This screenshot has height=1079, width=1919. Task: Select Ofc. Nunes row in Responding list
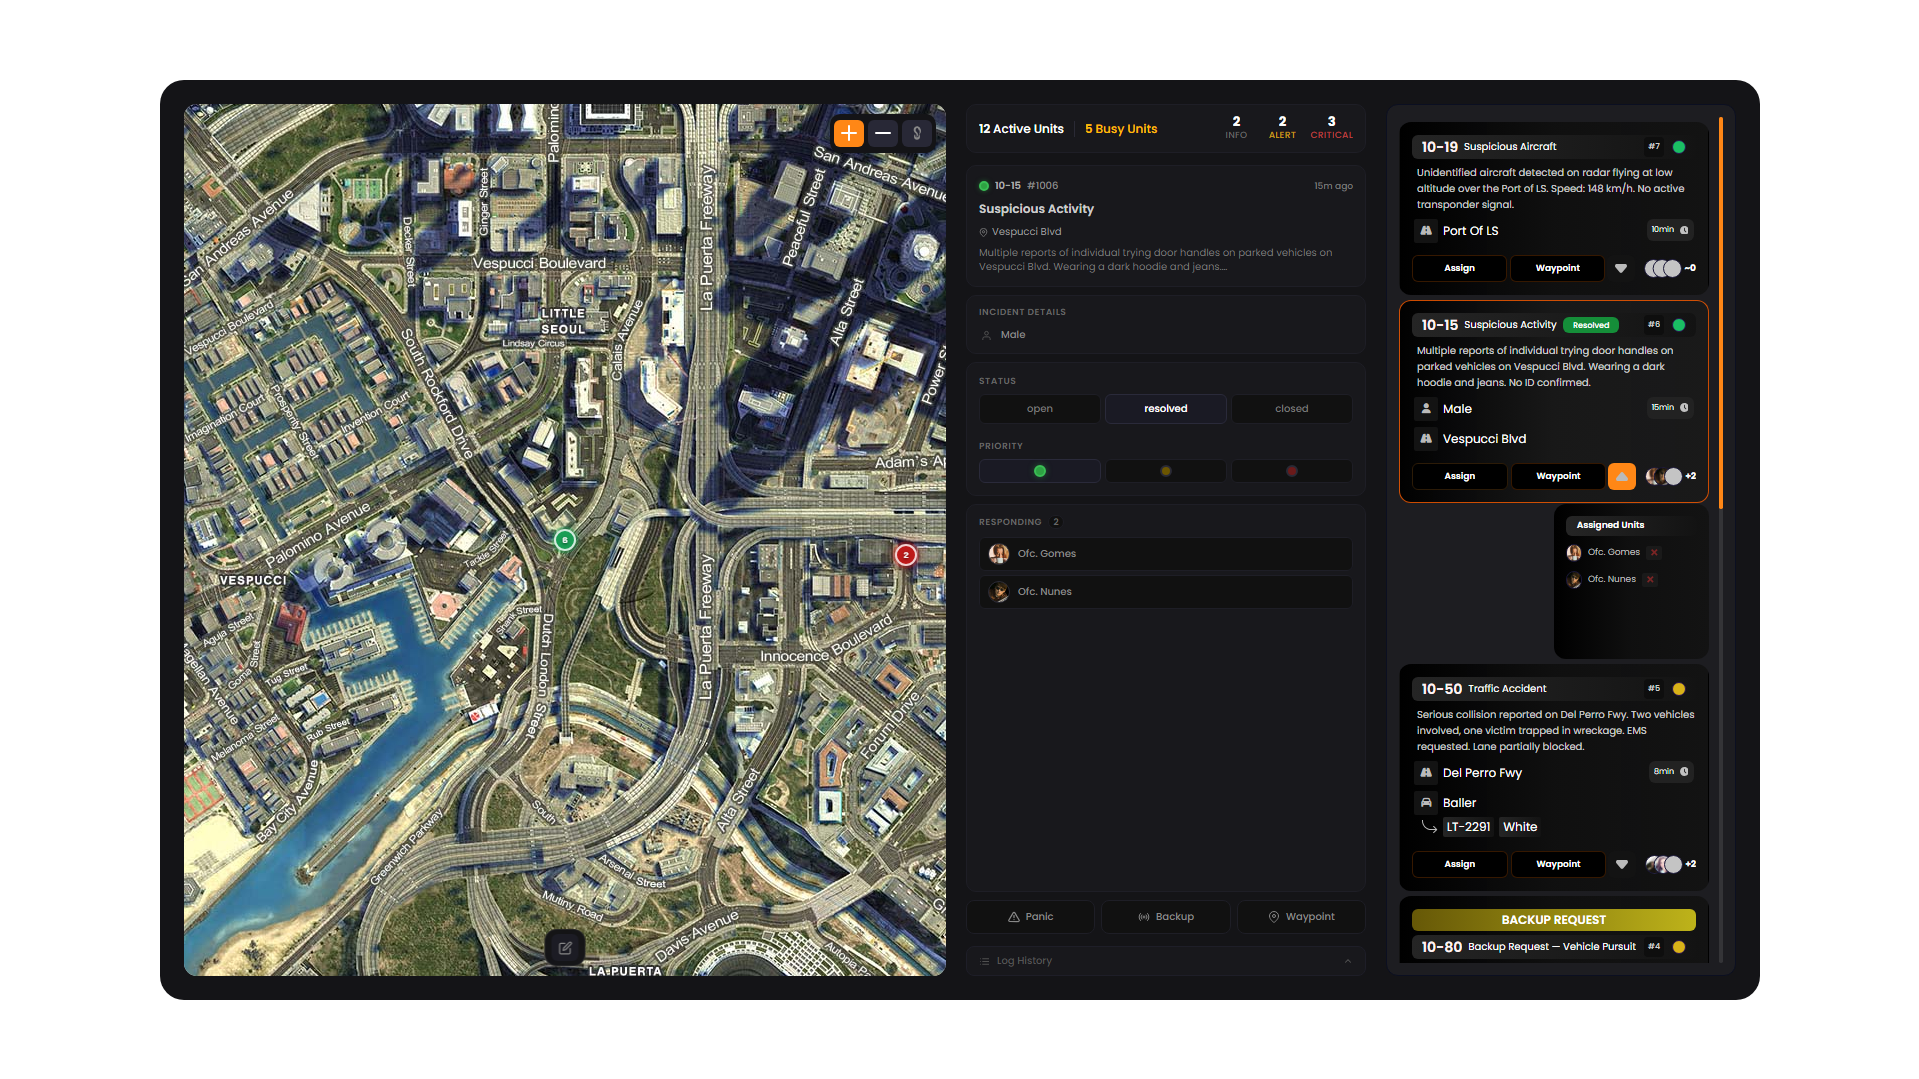1166,592
